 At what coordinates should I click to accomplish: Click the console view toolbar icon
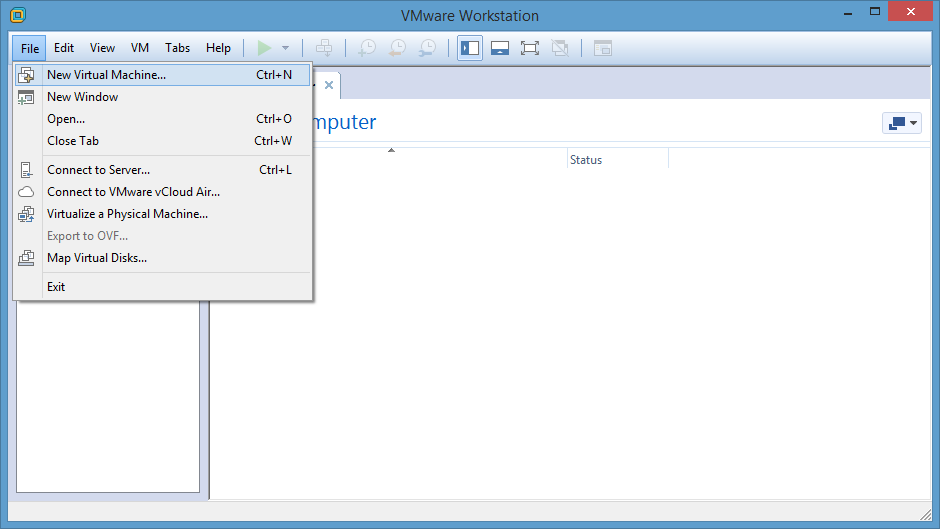602,48
